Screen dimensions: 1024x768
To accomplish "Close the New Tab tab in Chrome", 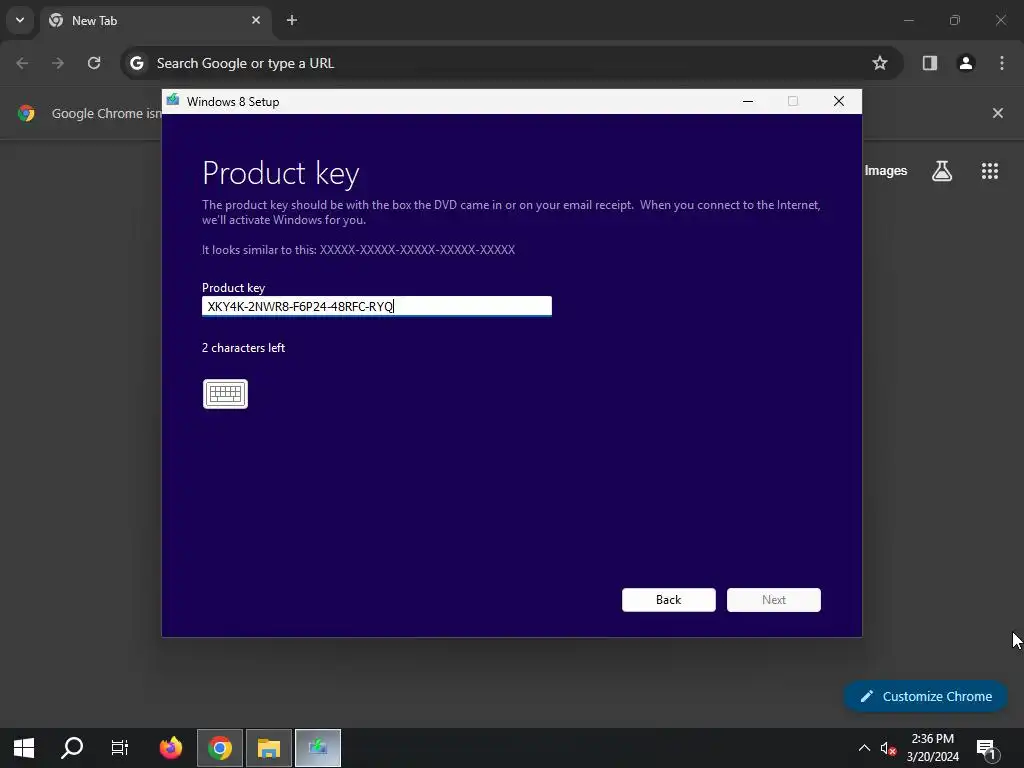I will click(x=256, y=20).
